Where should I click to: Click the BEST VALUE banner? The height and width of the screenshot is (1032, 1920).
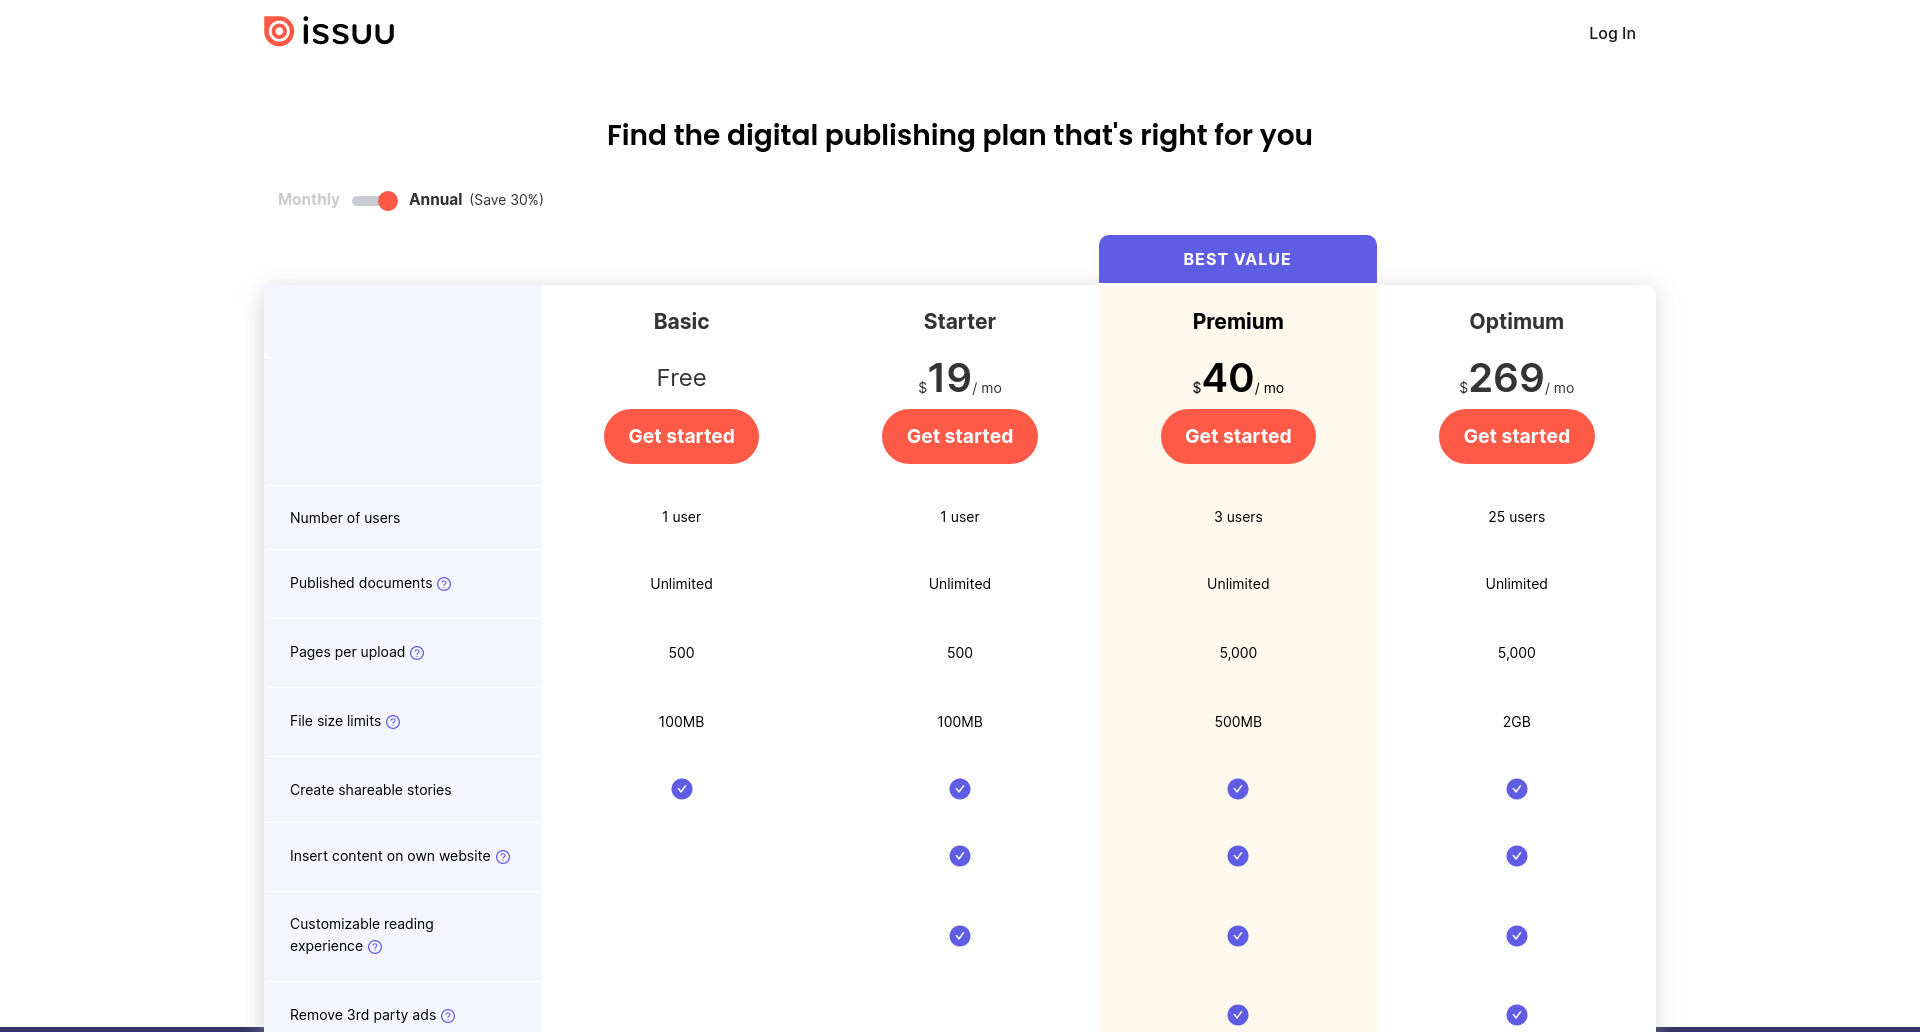click(1238, 259)
